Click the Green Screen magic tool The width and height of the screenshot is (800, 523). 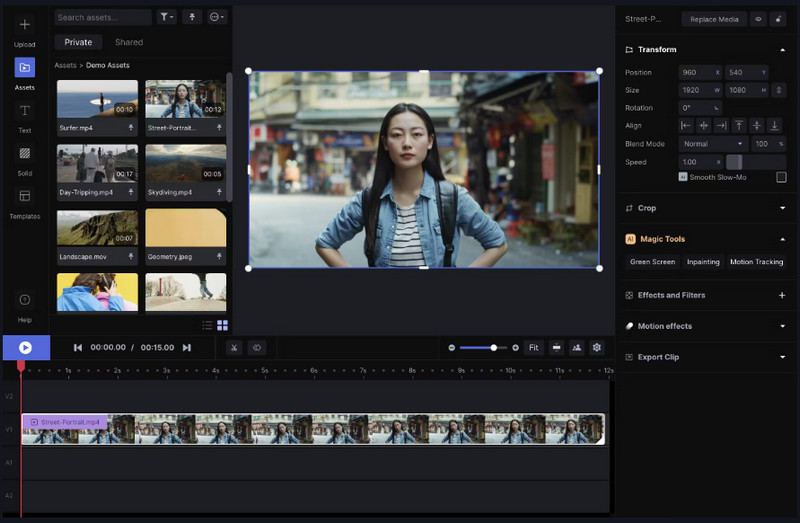coord(652,262)
